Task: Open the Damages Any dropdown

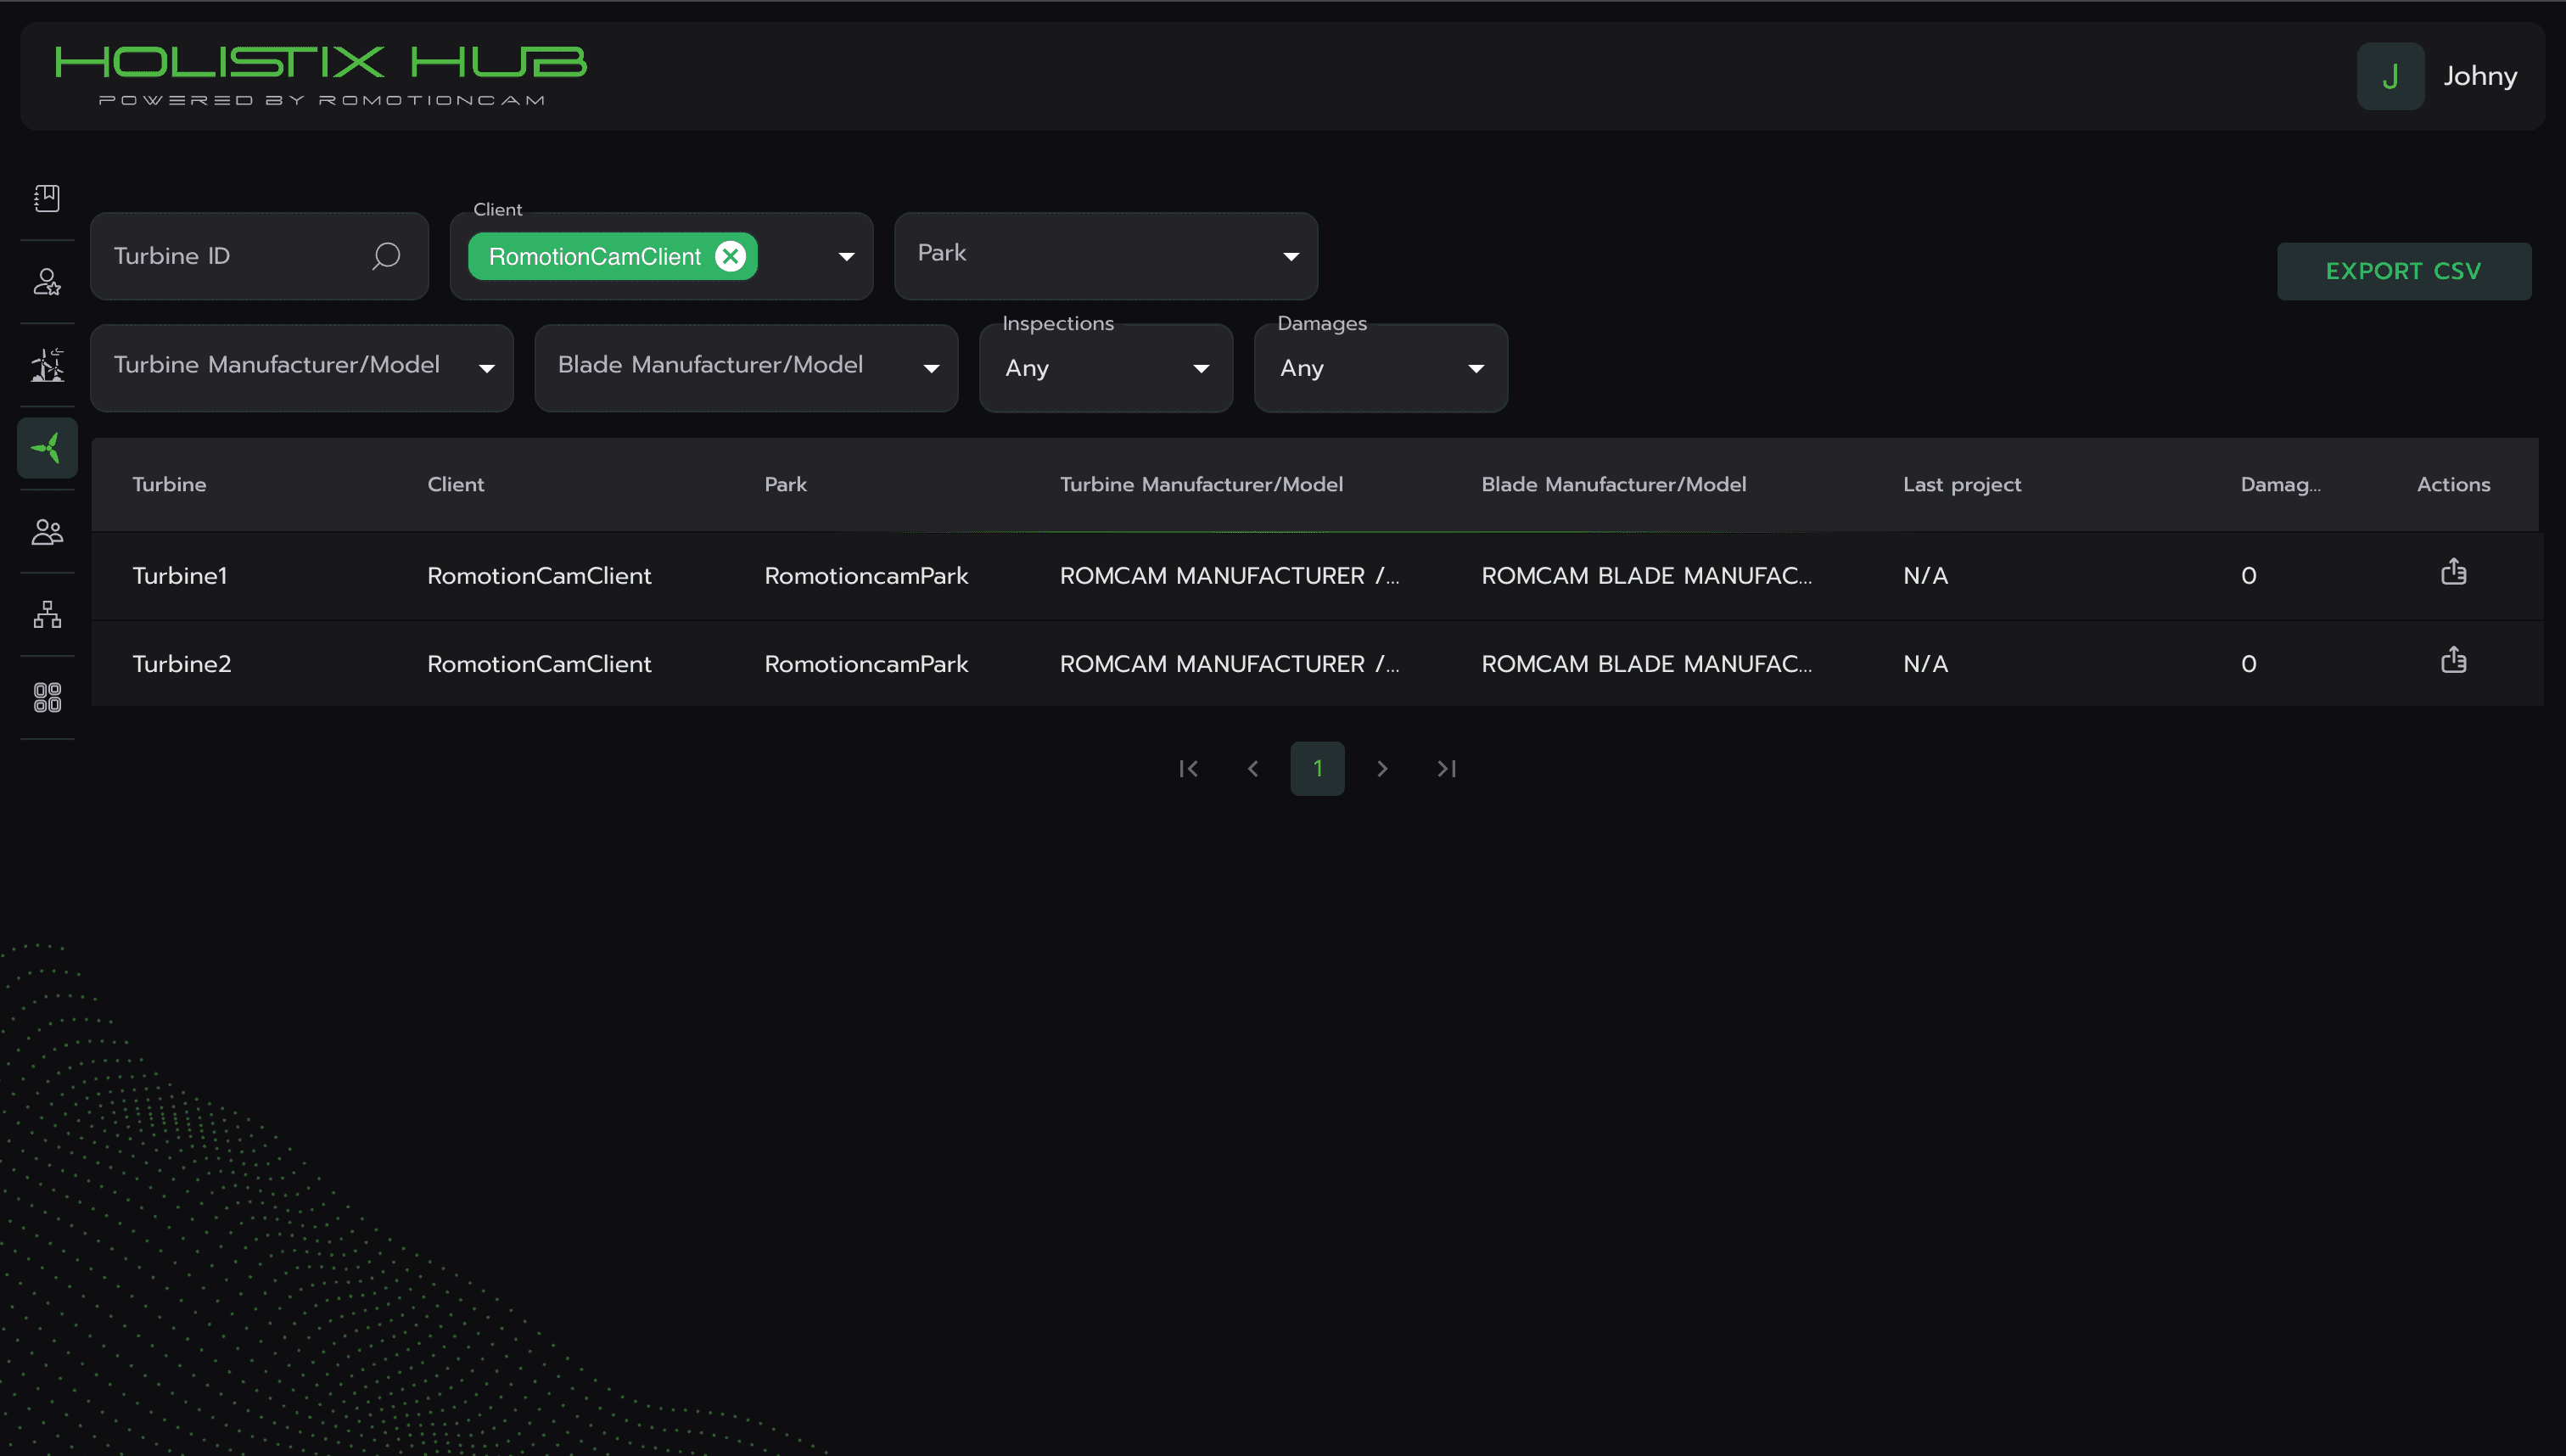Action: [x=1380, y=368]
